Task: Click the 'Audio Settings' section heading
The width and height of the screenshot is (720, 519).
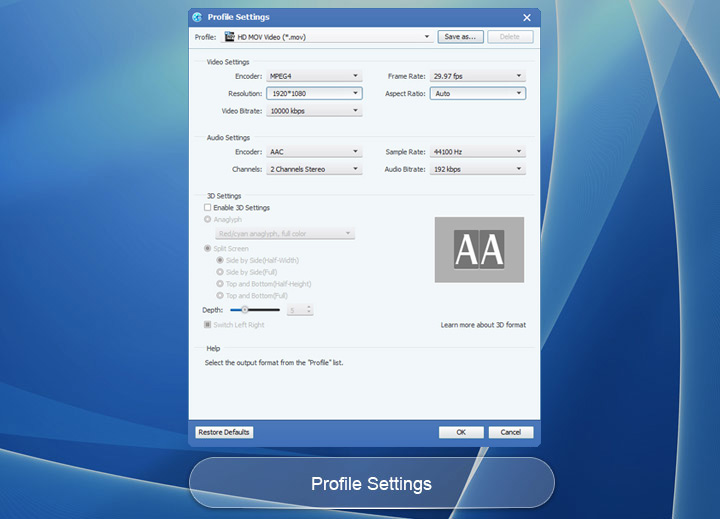Action: pyautogui.click(x=228, y=138)
